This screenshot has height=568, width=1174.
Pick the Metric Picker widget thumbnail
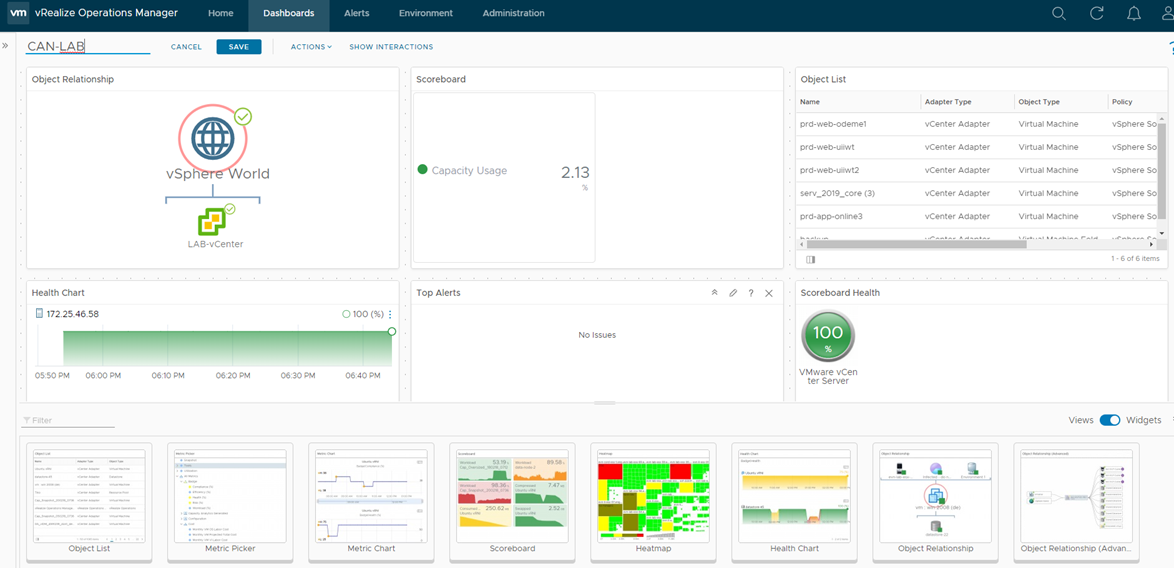point(230,501)
